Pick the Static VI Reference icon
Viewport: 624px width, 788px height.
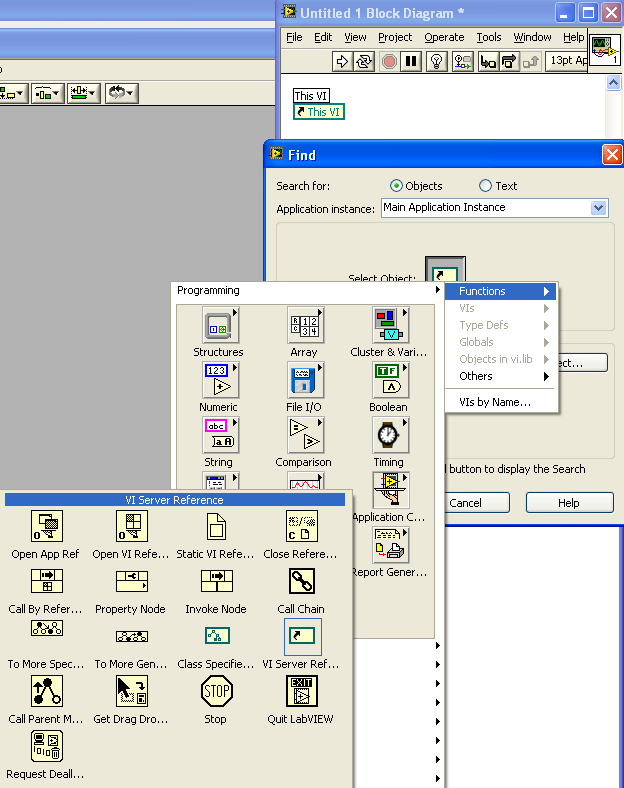tap(217, 526)
